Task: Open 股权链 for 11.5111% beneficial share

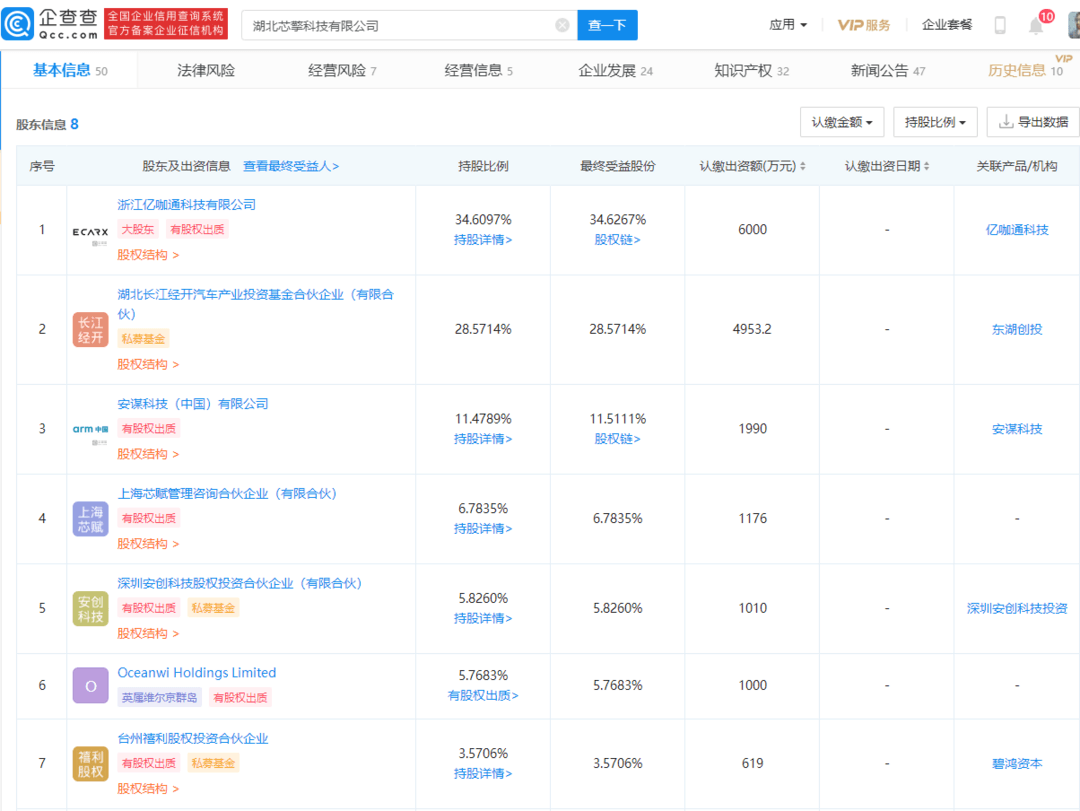Action: tap(617, 439)
